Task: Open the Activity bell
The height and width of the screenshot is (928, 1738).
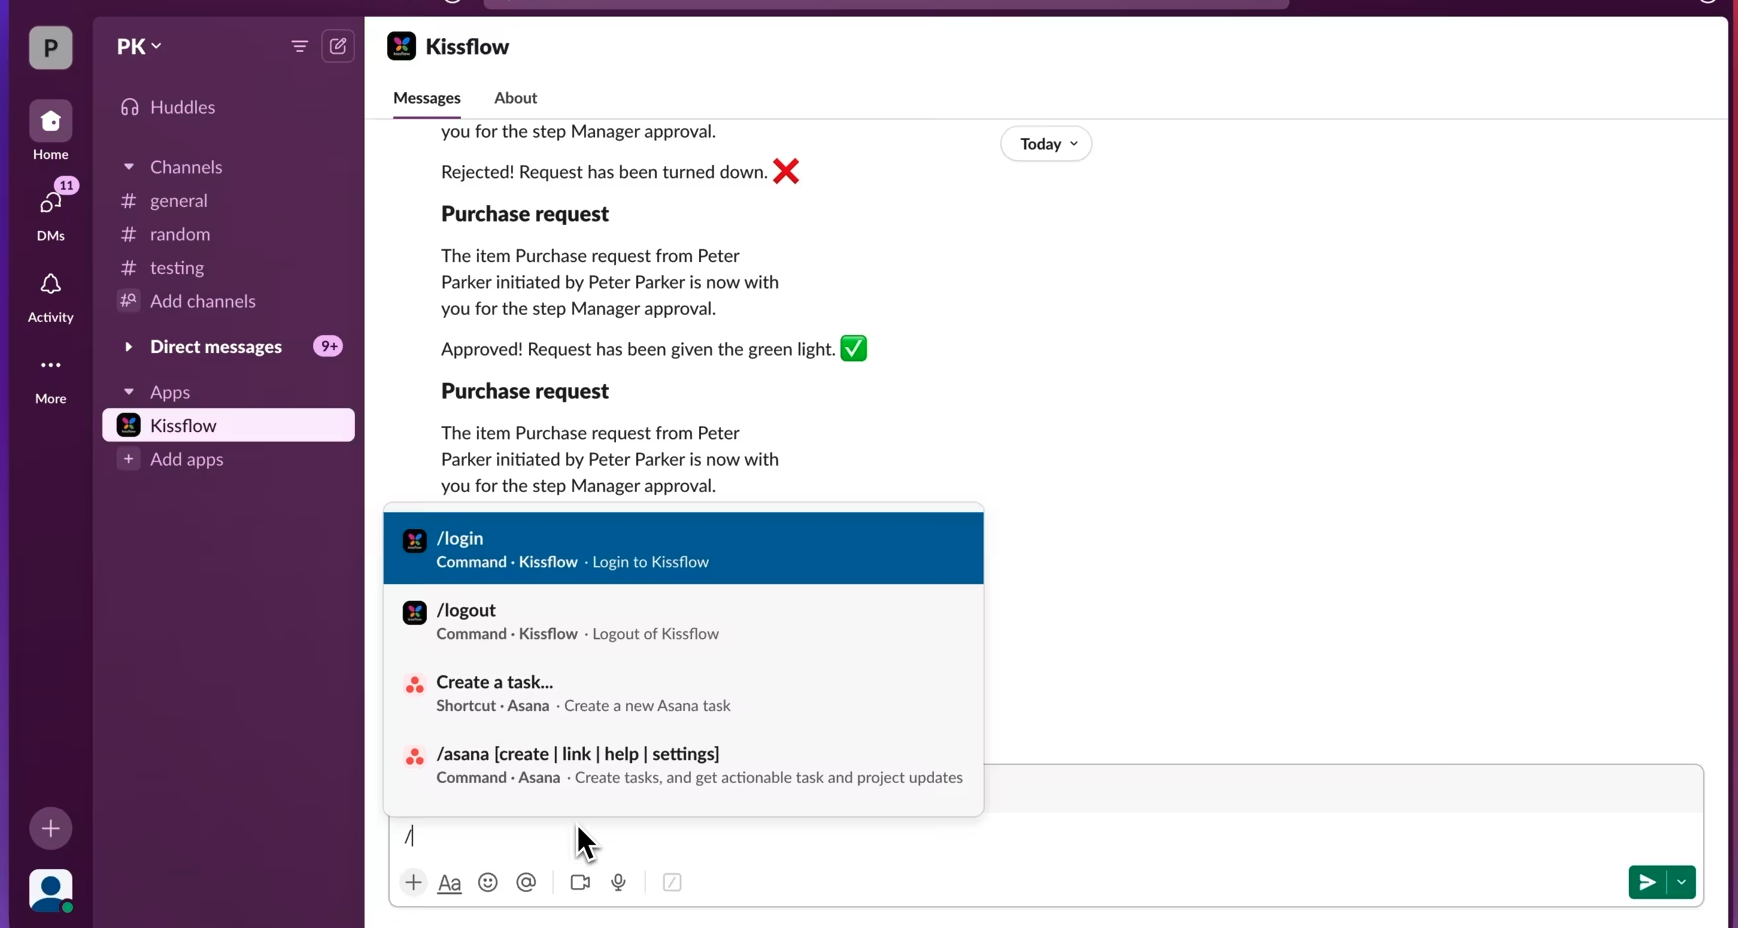Action: click(50, 298)
